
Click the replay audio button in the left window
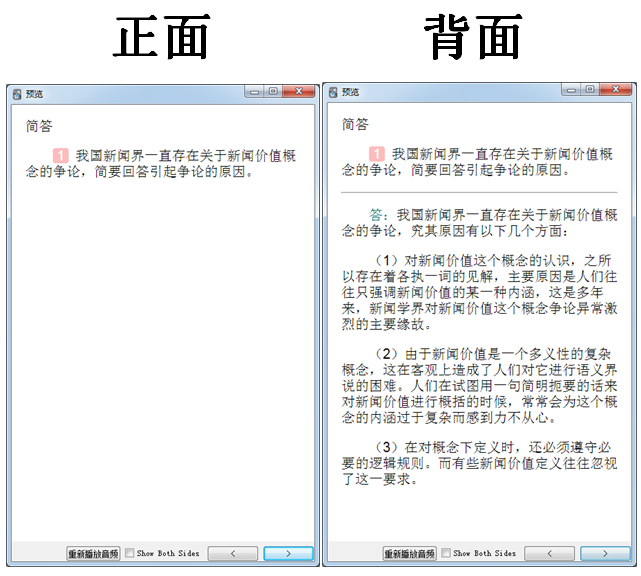(93, 554)
